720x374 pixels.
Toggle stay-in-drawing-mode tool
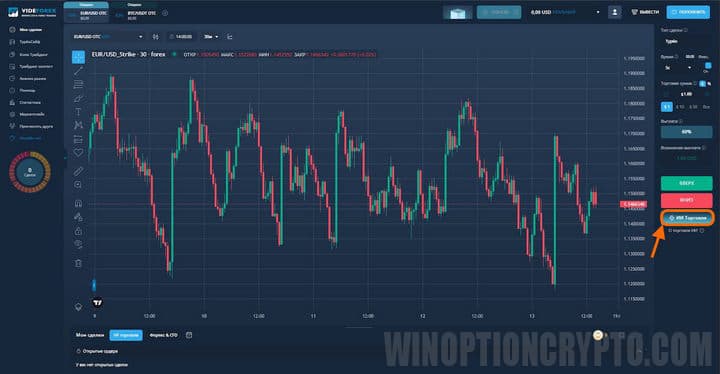79,217
